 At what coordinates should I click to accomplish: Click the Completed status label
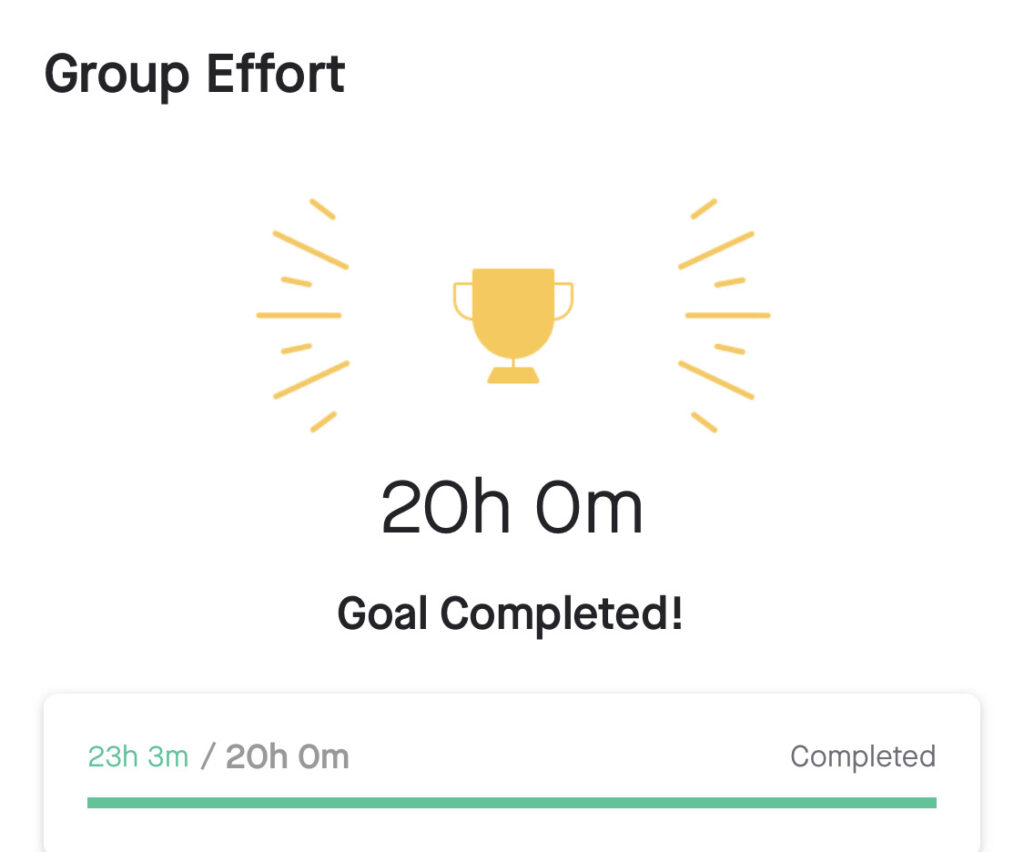pos(863,757)
